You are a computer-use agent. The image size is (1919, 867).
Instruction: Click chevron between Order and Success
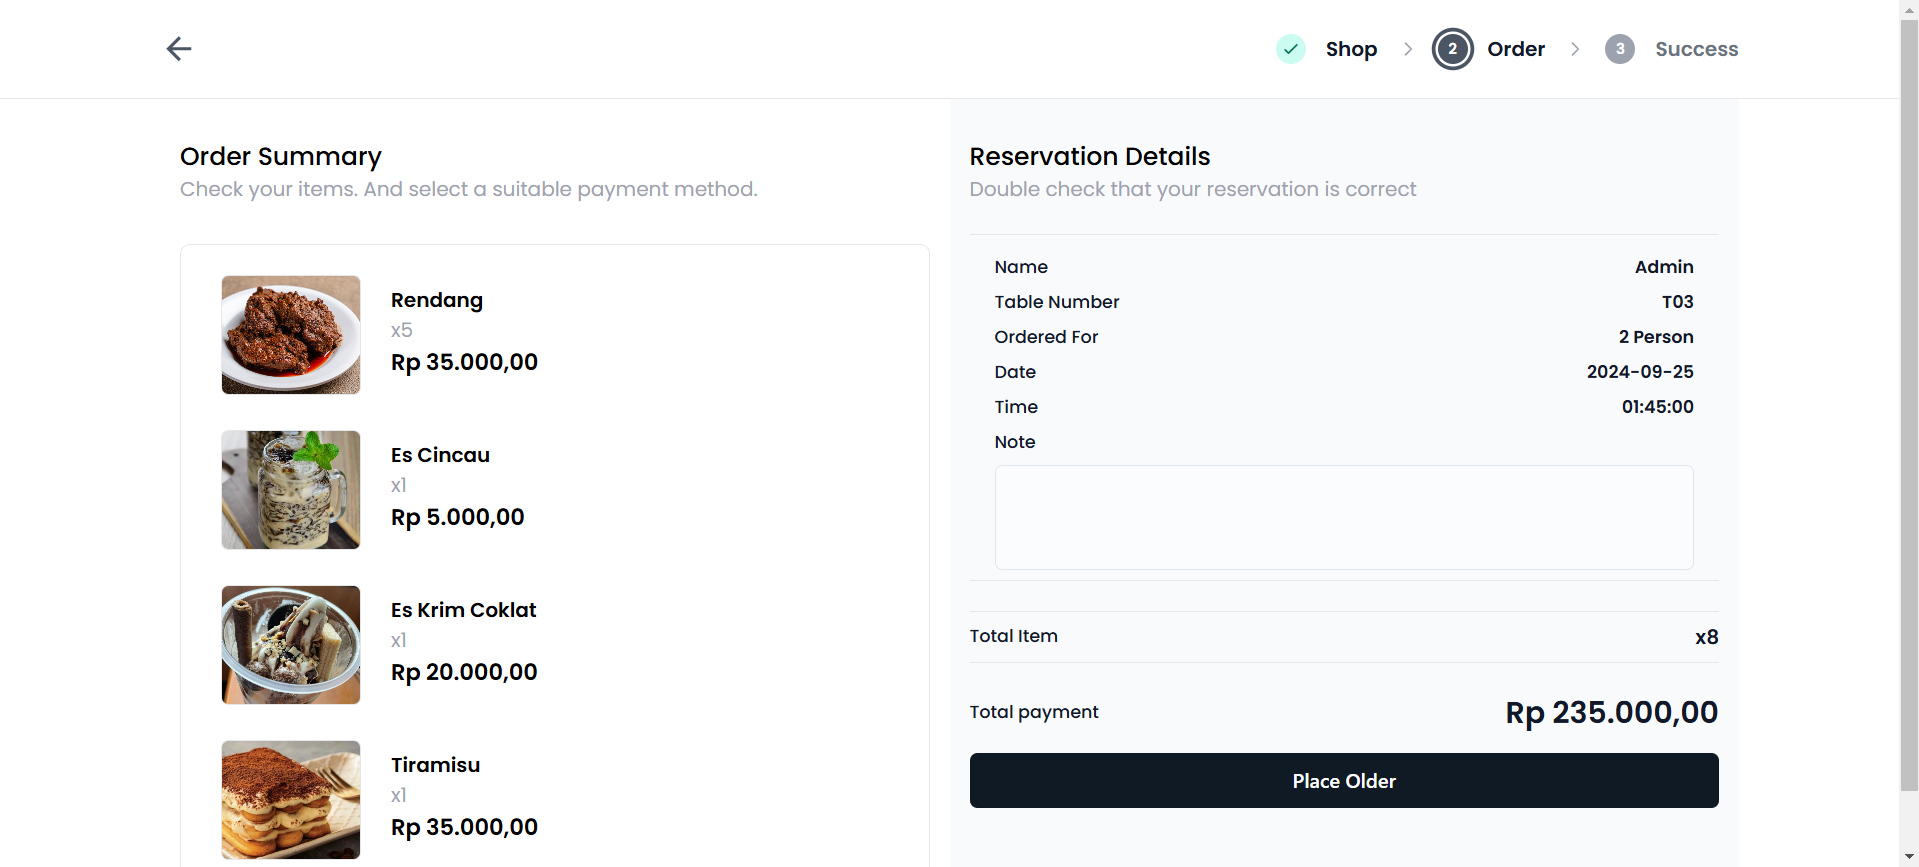[1575, 49]
